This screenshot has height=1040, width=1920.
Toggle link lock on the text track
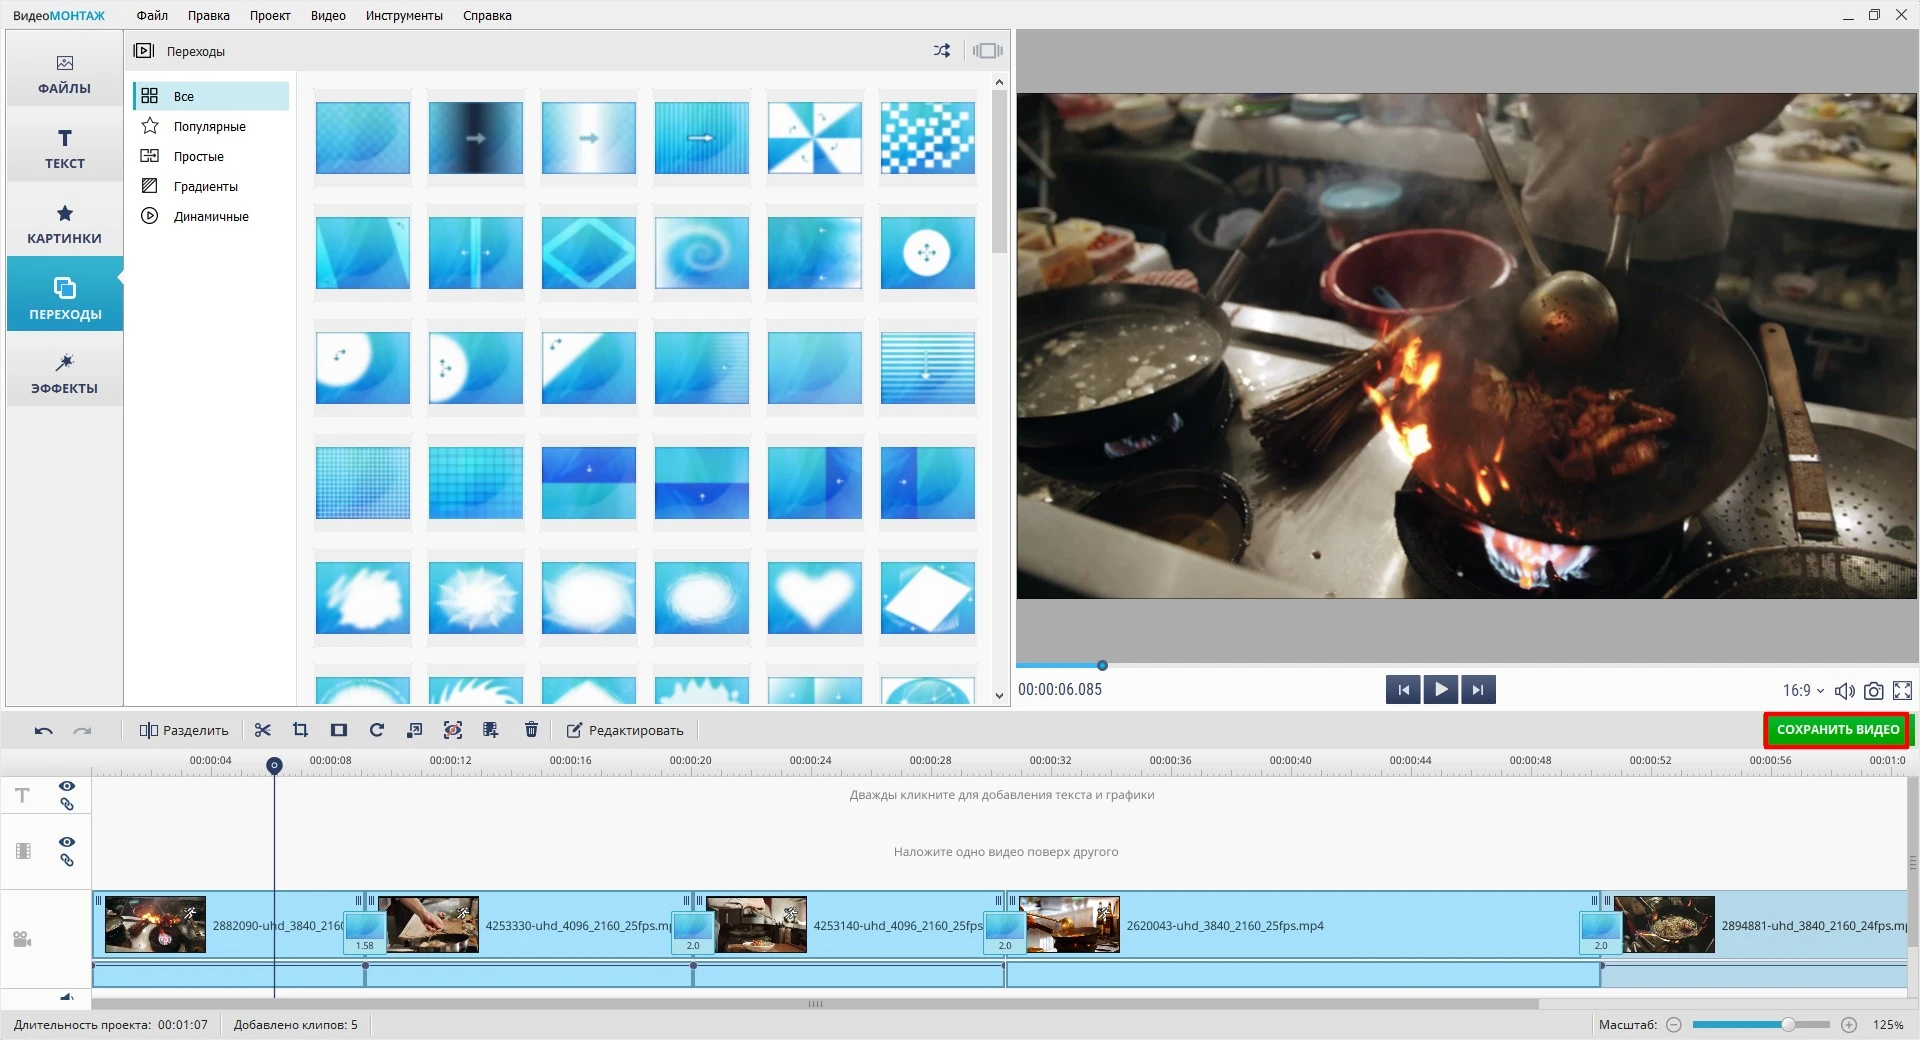[67, 804]
